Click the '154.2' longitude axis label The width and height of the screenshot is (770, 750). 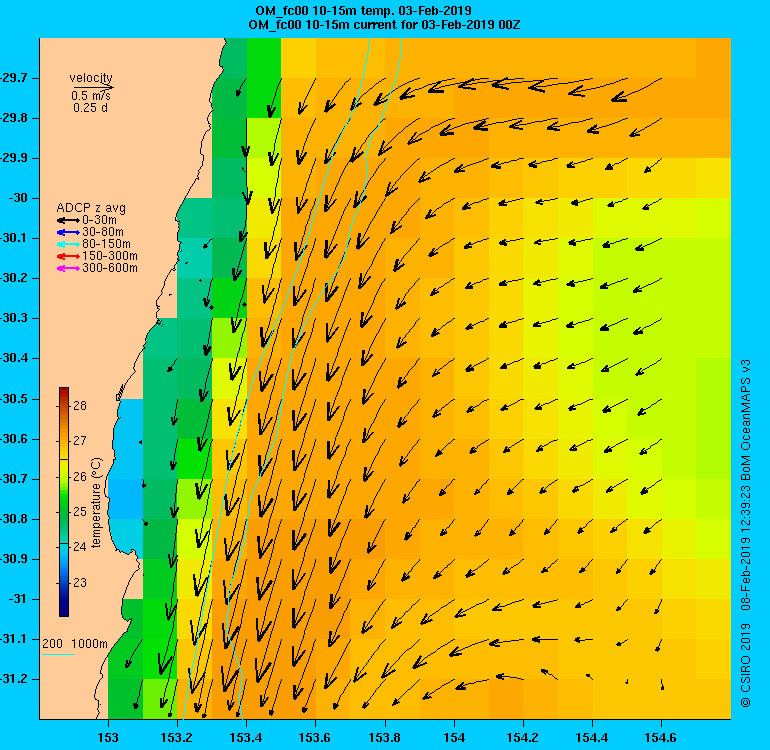(523, 738)
